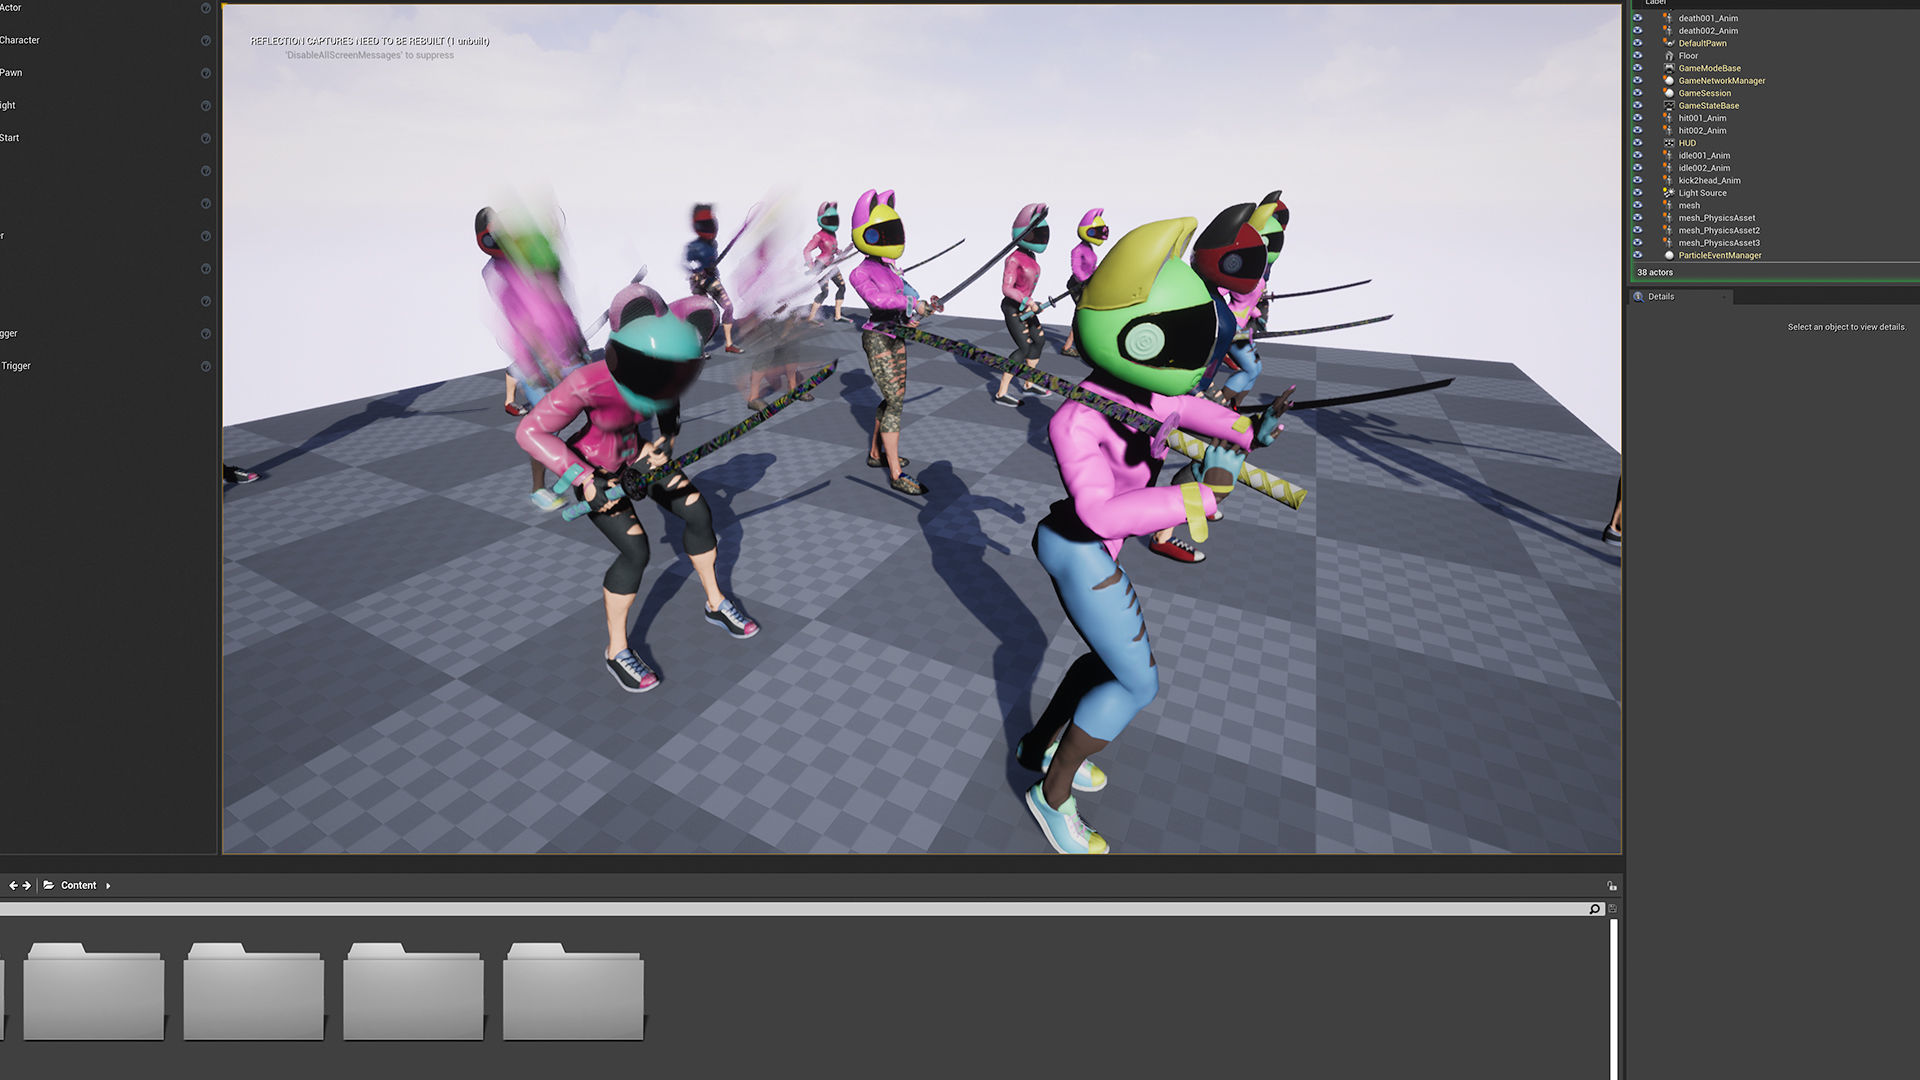
Task: Select the Pawn class entry
Action: (x=11, y=73)
